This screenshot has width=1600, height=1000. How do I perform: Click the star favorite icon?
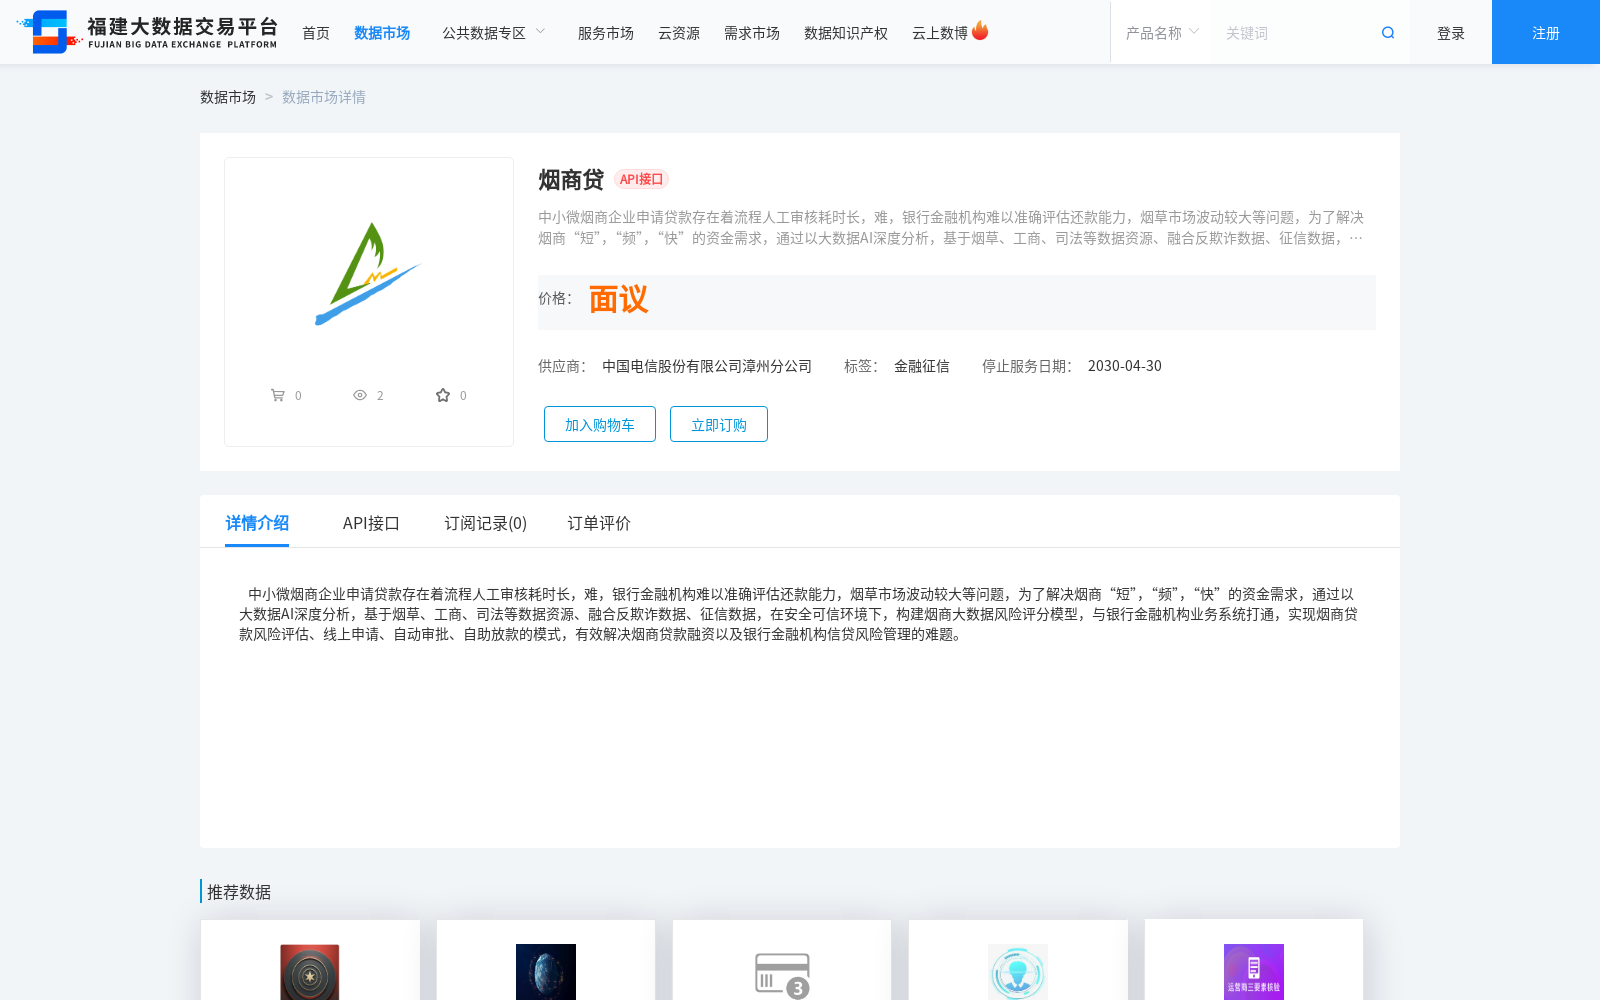point(443,395)
